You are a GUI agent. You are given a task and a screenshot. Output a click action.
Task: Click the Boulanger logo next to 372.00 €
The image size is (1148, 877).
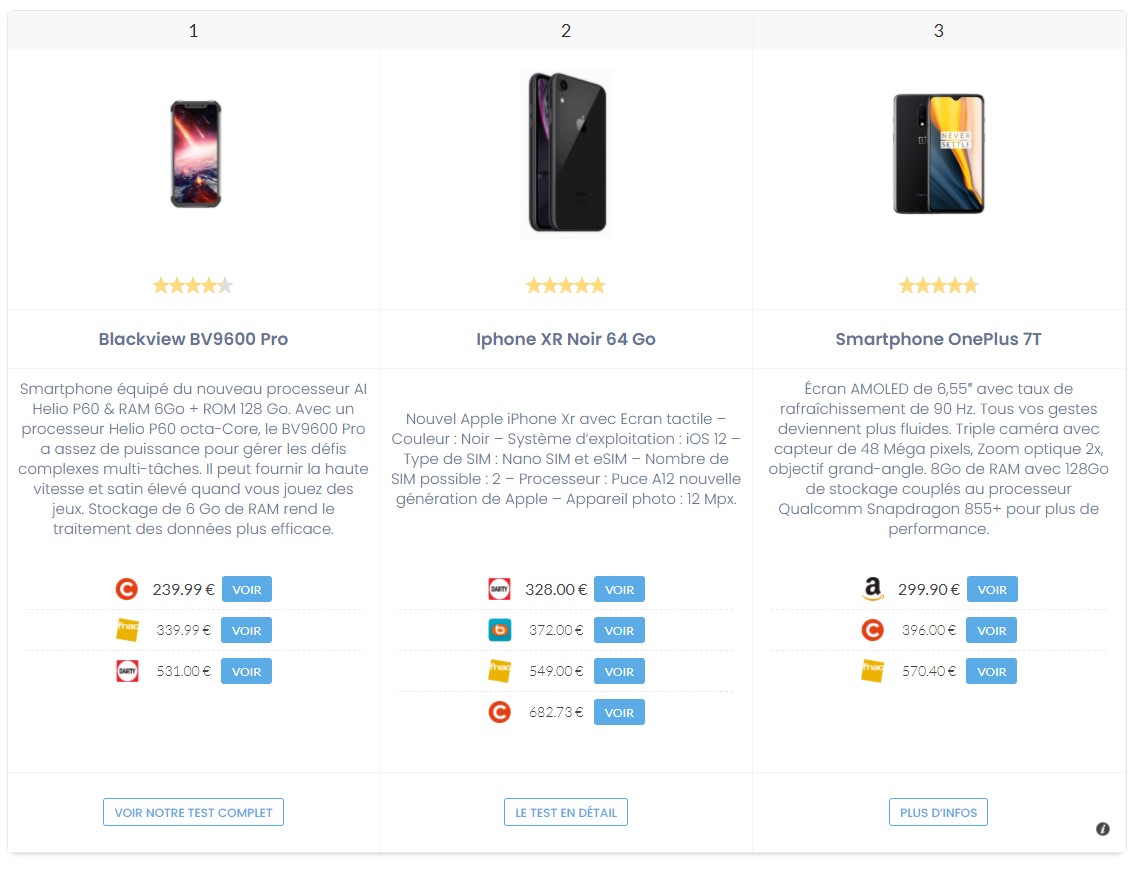(499, 630)
